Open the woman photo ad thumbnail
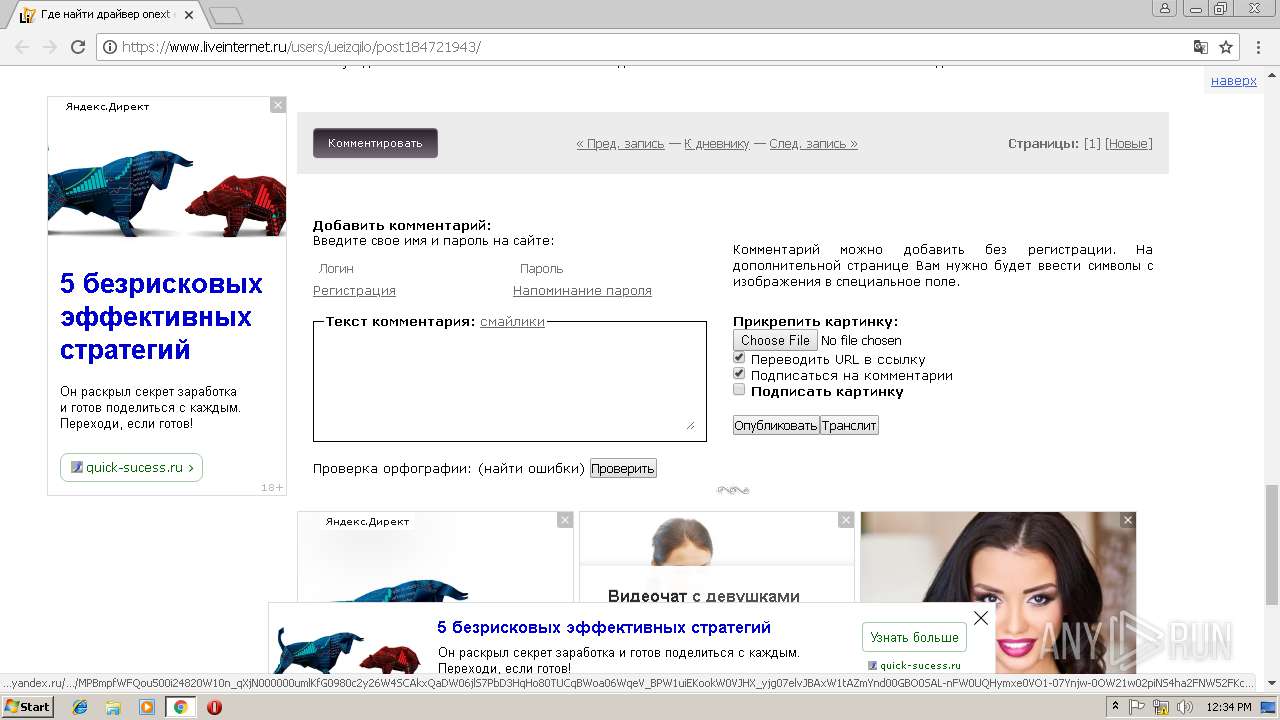Image resolution: width=1280 pixels, height=720 pixels. point(998,592)
